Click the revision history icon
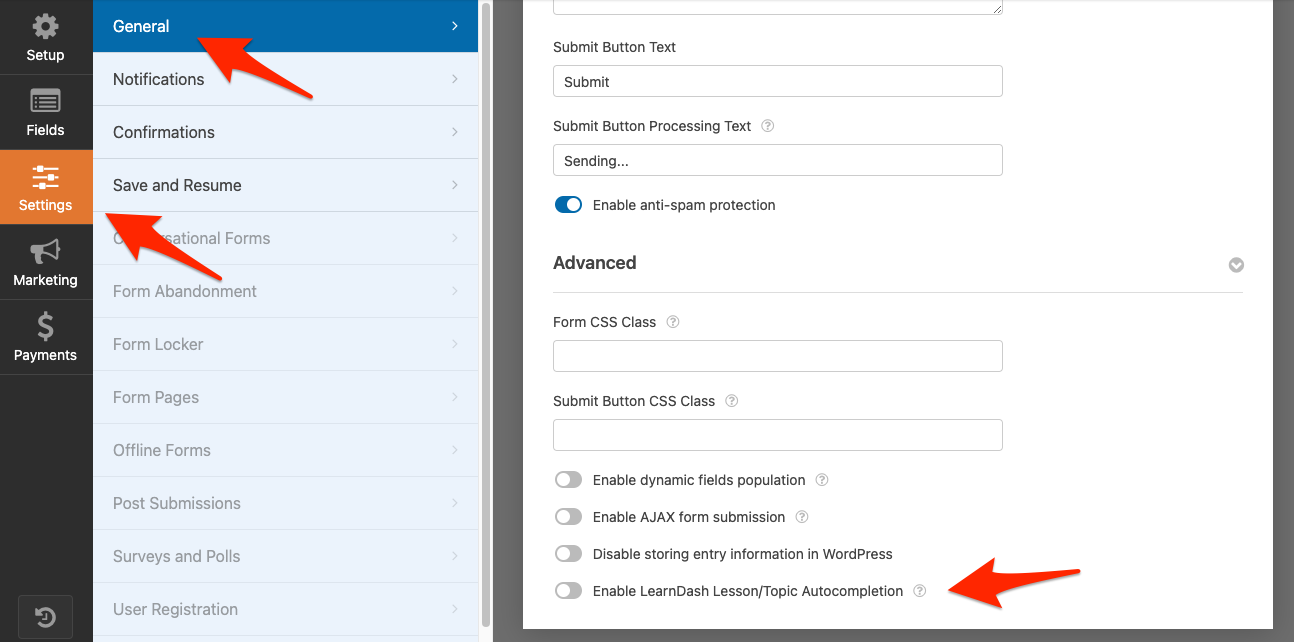 point(45,615)
